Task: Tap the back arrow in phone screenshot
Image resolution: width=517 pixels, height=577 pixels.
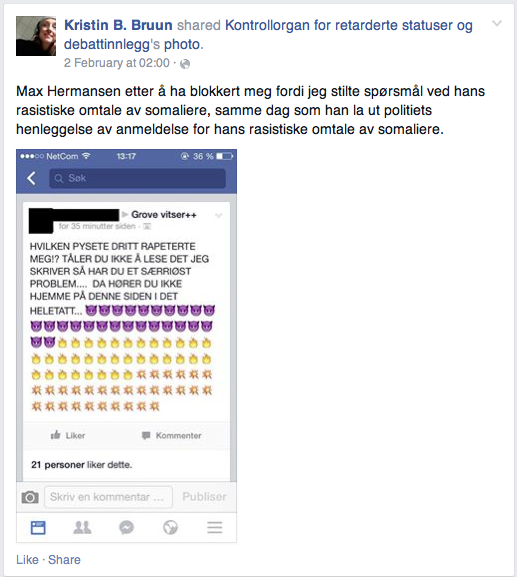Action: [31, 178]
